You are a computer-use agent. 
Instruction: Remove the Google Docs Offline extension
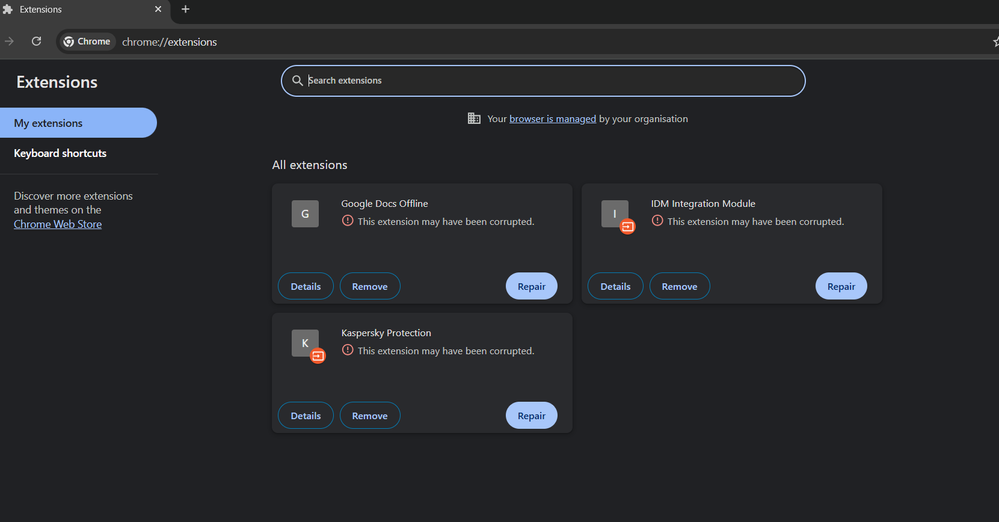[x=370, y=286]
